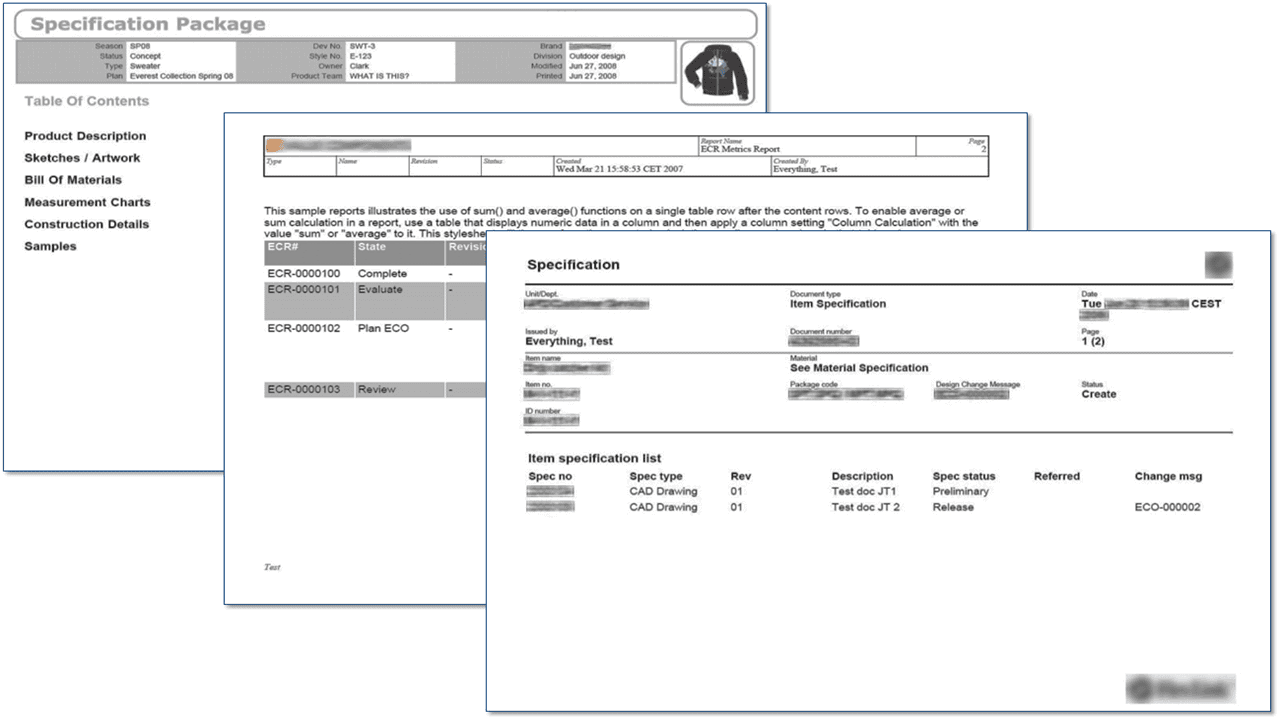Open Product Description from Table Of Contents

pyautogui.click(x=85, y=136)
